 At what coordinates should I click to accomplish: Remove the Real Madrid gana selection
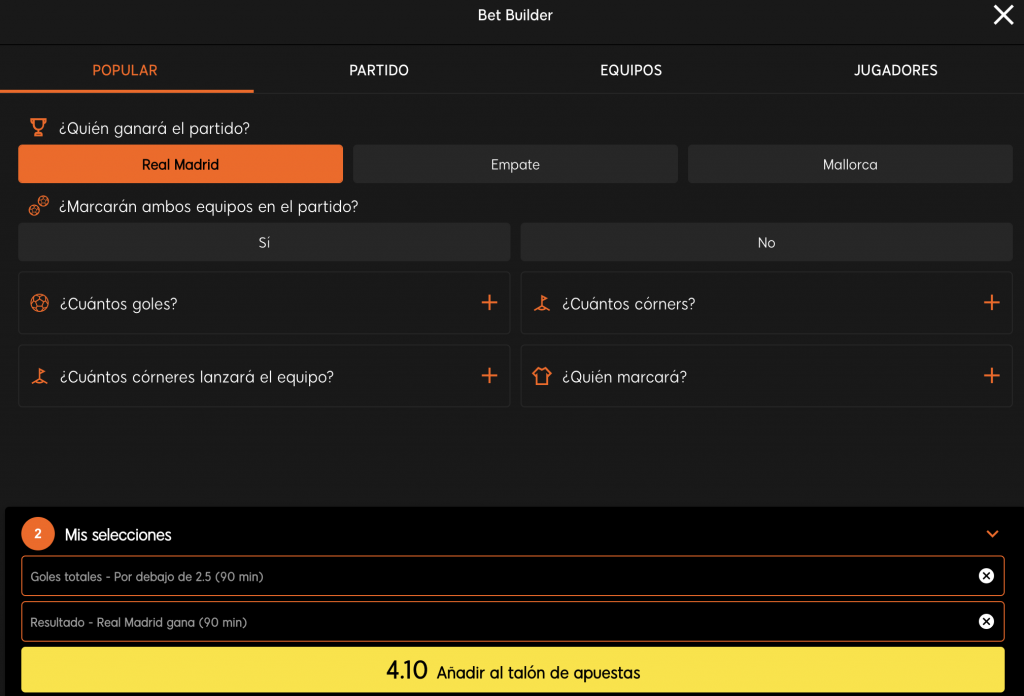point(986,622)
